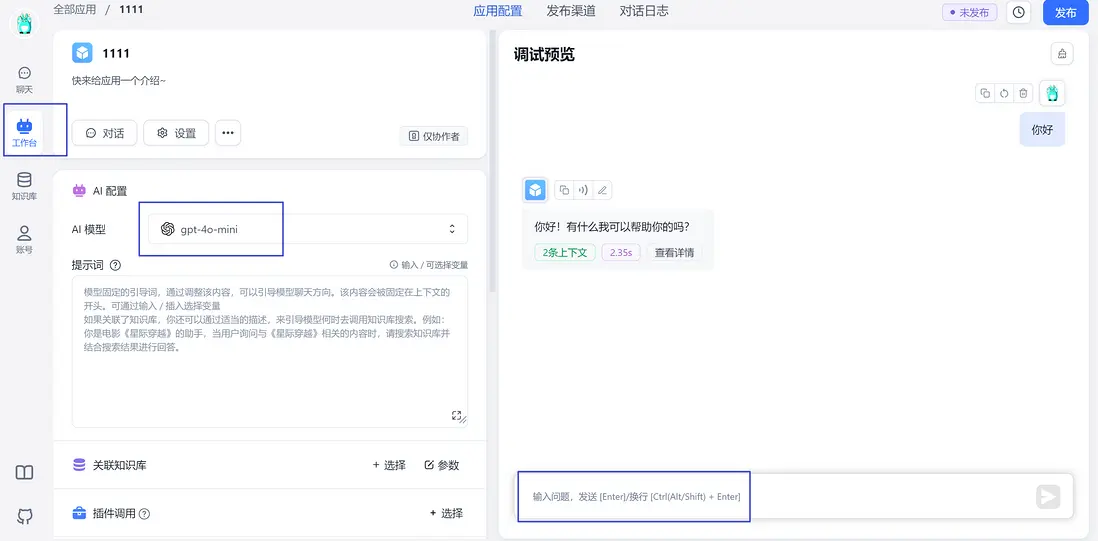Click the 调试预览 heading
This screenshot has height=541, width=1098.
click(x=544, y=54)
